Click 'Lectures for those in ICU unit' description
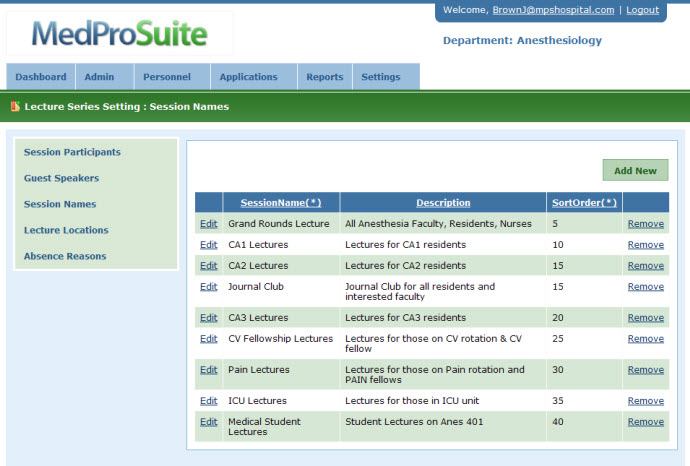The width and height of the screenshot is (690, 466). (x=412, y=401)
